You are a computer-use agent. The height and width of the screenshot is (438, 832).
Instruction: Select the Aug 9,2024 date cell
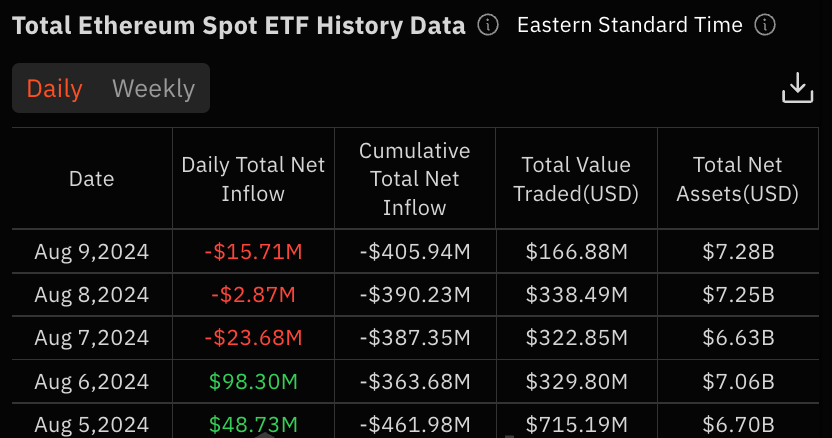click(x=91, y=252)
